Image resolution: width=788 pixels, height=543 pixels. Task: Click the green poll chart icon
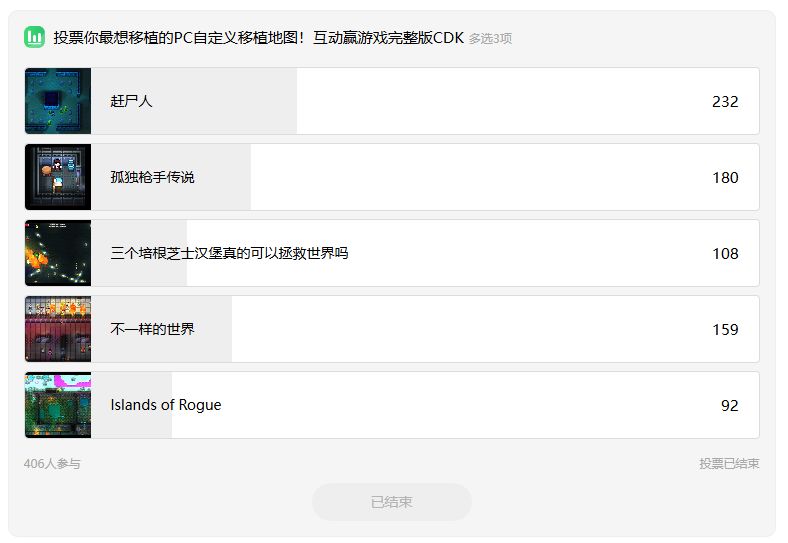pos(35,38)
